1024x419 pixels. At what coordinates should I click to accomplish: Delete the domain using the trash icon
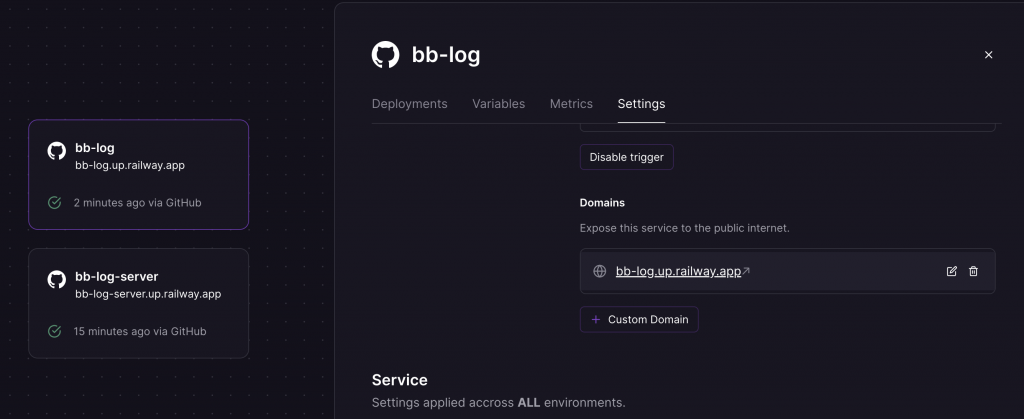(973, 271)
